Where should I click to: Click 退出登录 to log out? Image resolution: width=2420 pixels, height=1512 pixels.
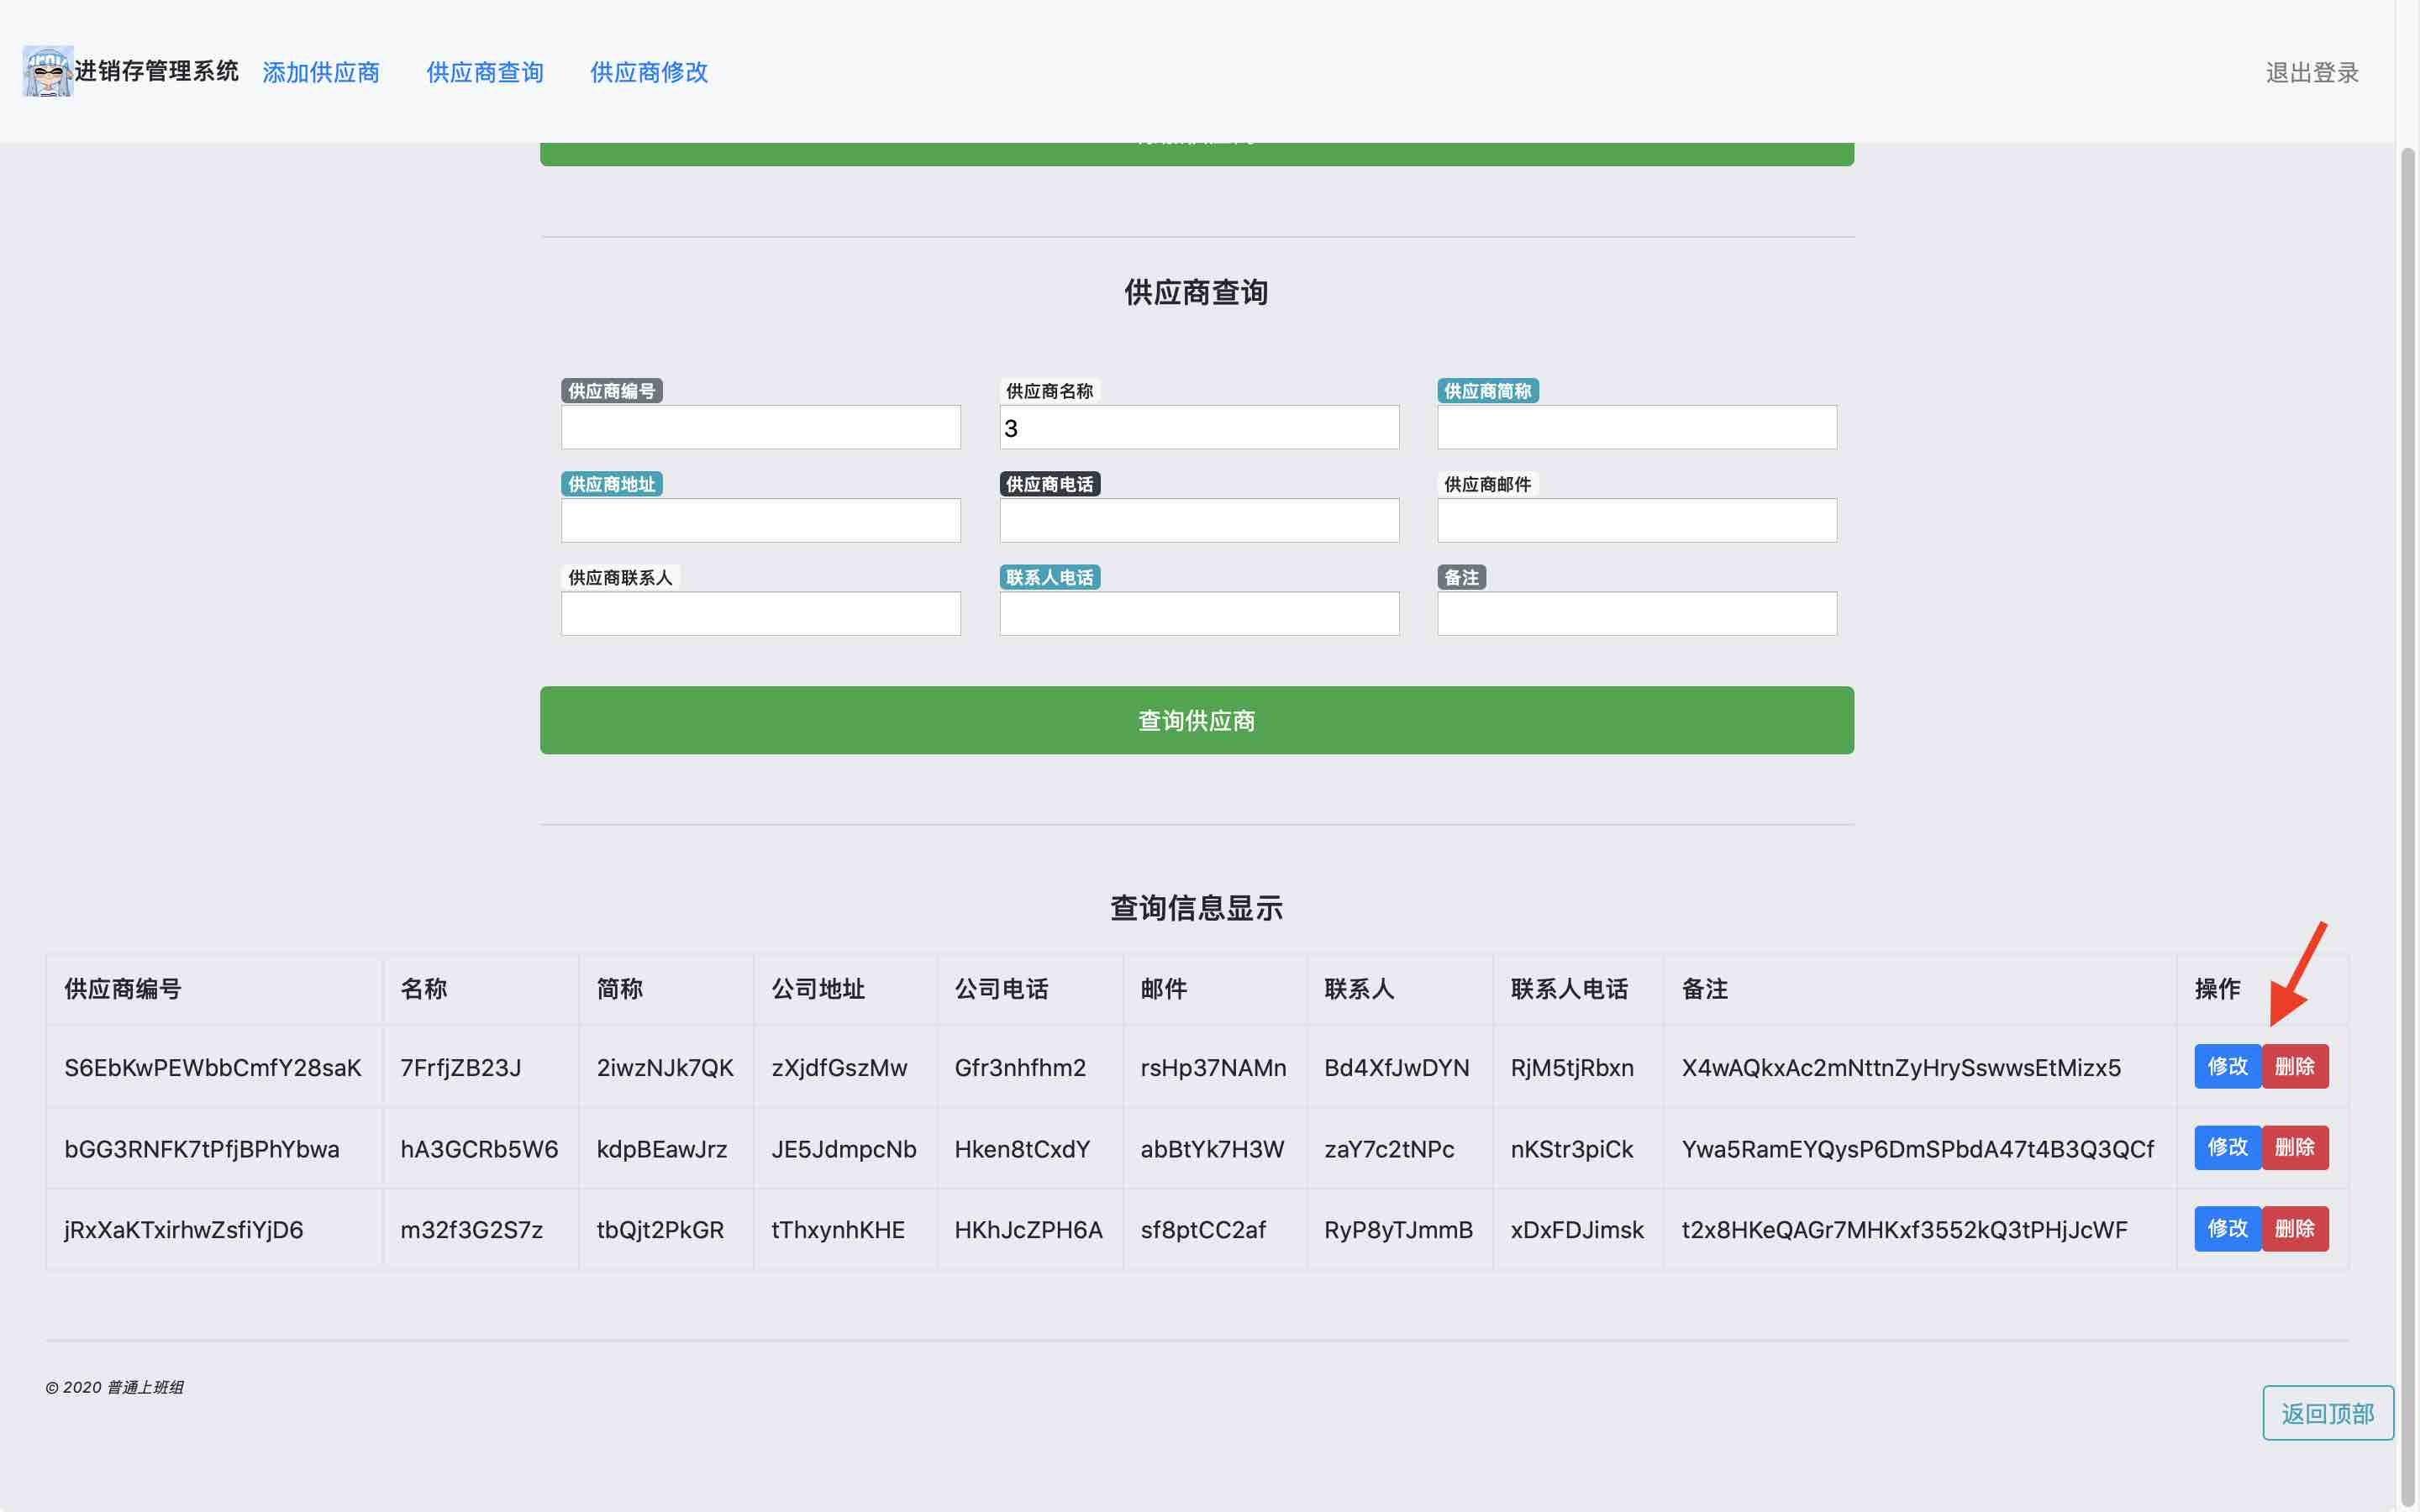click(x=2311, y=72)
